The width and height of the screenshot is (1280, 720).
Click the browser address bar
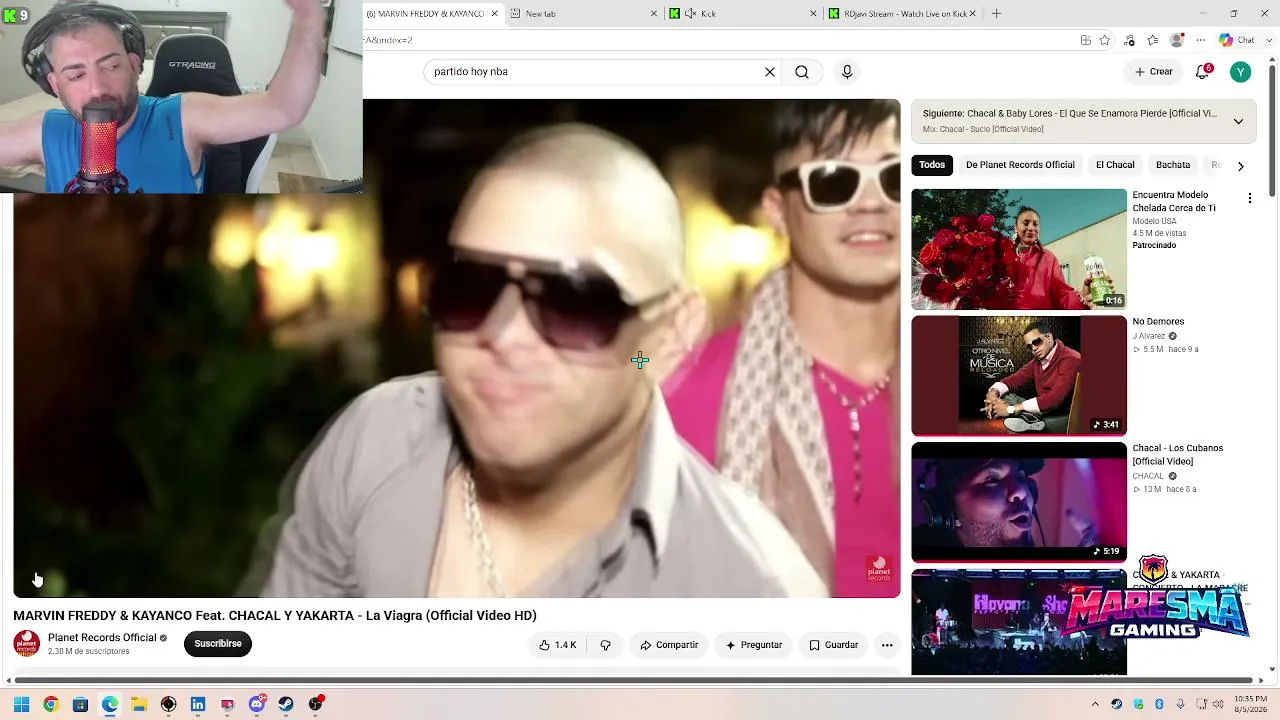coord(718,40)
